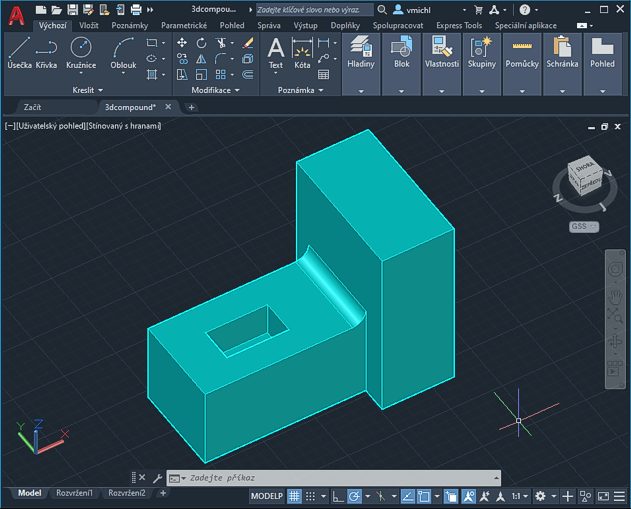Click the Křivka polyline tool
The height and width of the screenshot is (509, 631).
point(47,52)
